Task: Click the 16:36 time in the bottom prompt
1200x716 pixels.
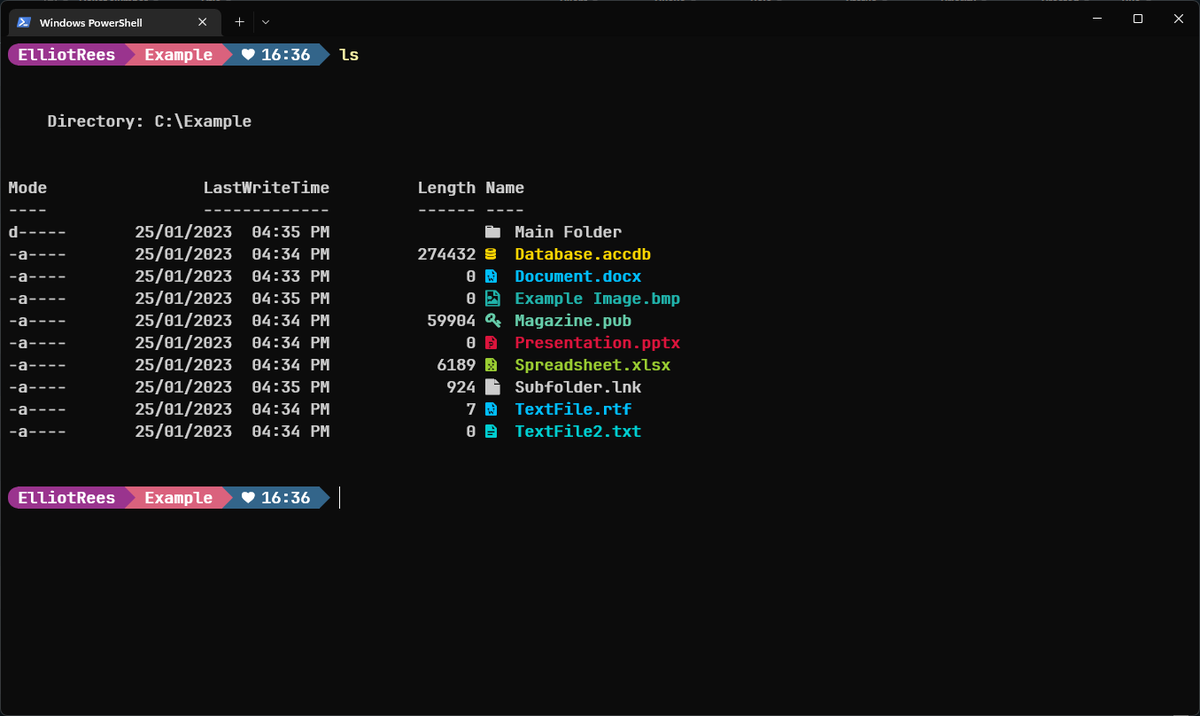Action: (x=286, y=497)
